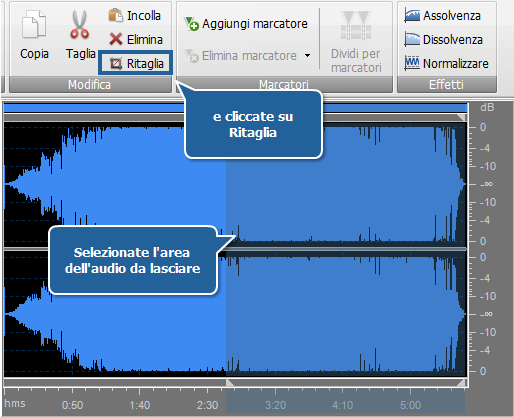Click the Normalizzare waveform icon
514x417 pixels.
pyautogui.click(x=412, y=63)
